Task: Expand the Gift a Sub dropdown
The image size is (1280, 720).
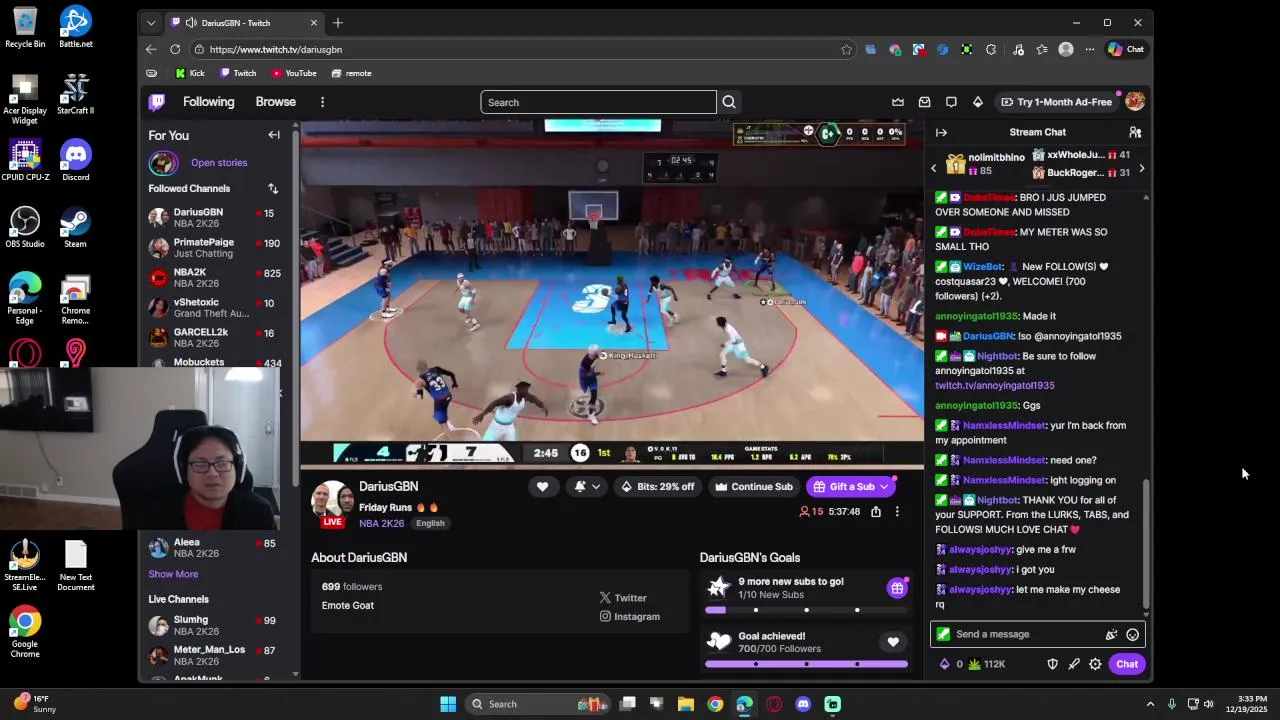Action: pyautogui.click(x=884, y=487)
